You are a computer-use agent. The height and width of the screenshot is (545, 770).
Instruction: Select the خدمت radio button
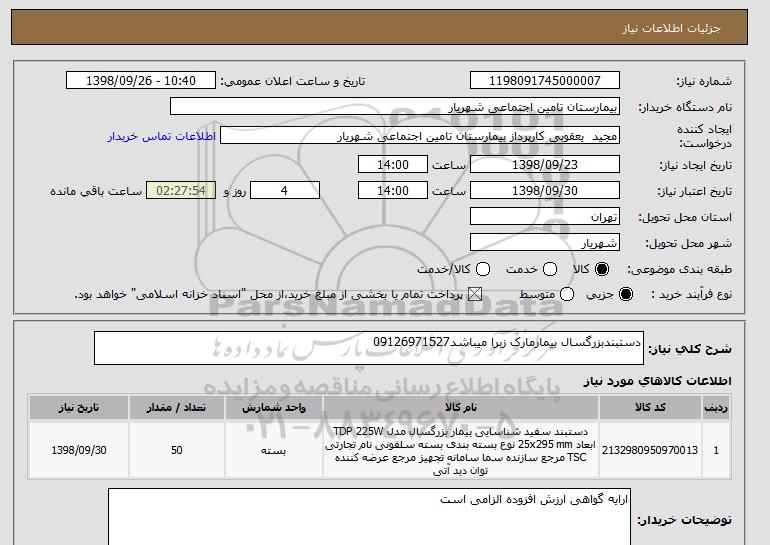tap(550, 269)
